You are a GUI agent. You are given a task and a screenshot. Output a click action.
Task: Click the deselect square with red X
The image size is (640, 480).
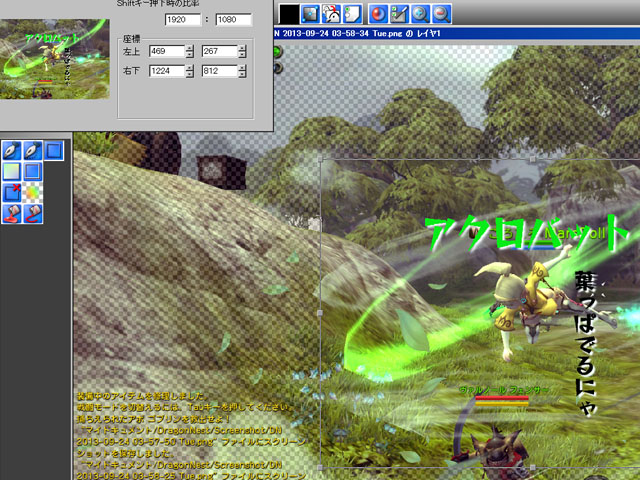tap(12, 193)
